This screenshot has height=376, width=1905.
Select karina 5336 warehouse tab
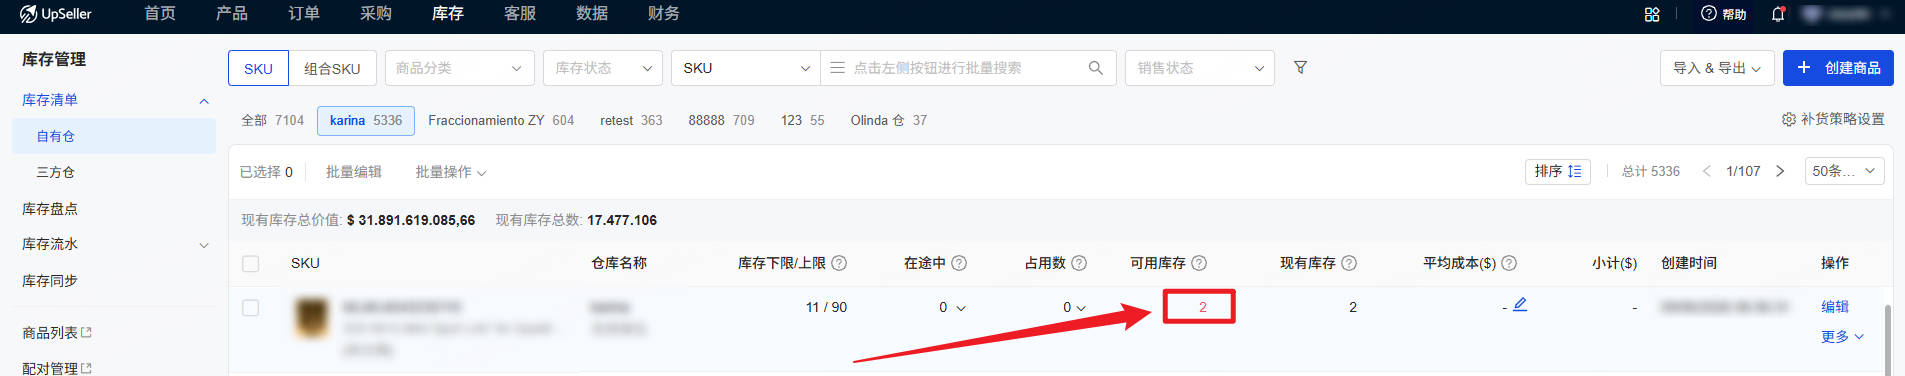366,120
